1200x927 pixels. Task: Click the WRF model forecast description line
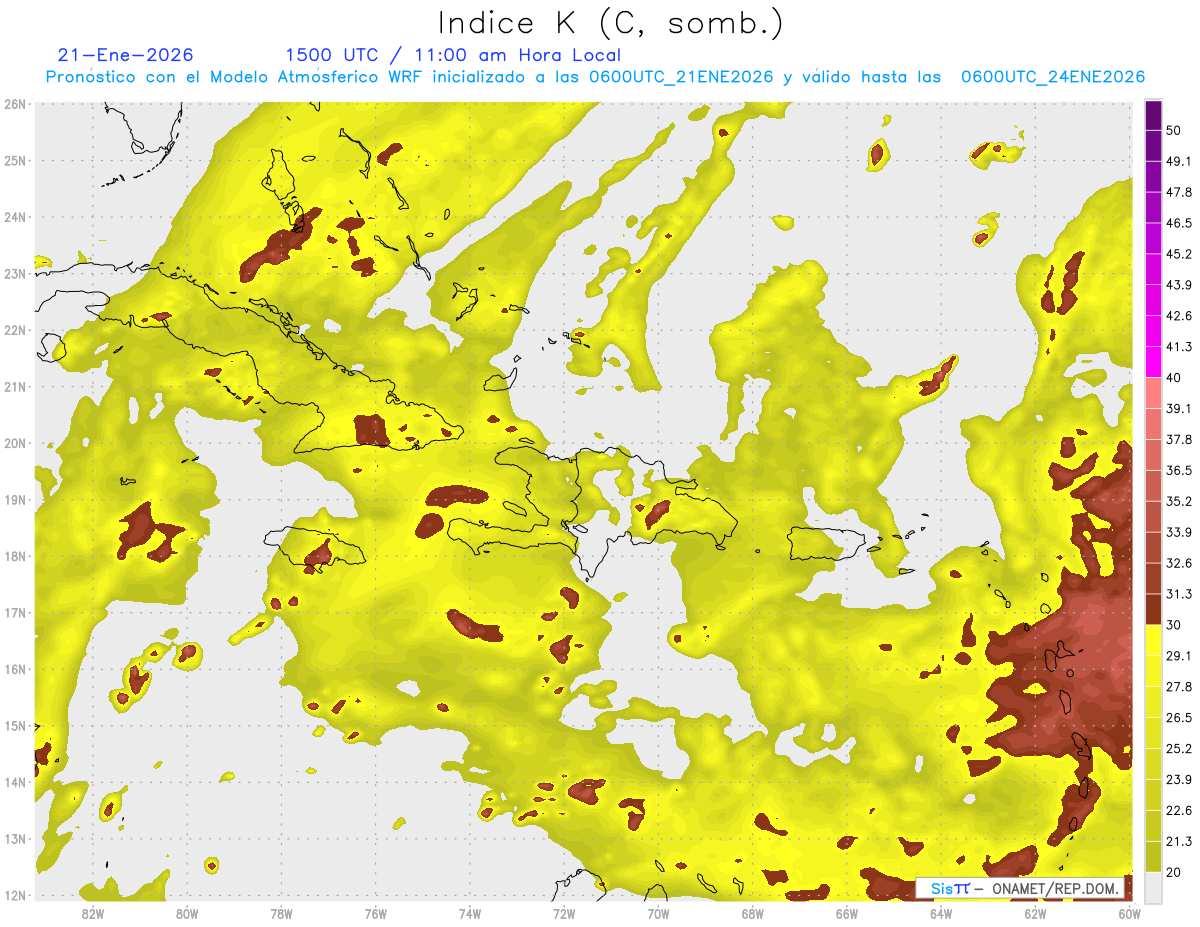click(595, 77)
